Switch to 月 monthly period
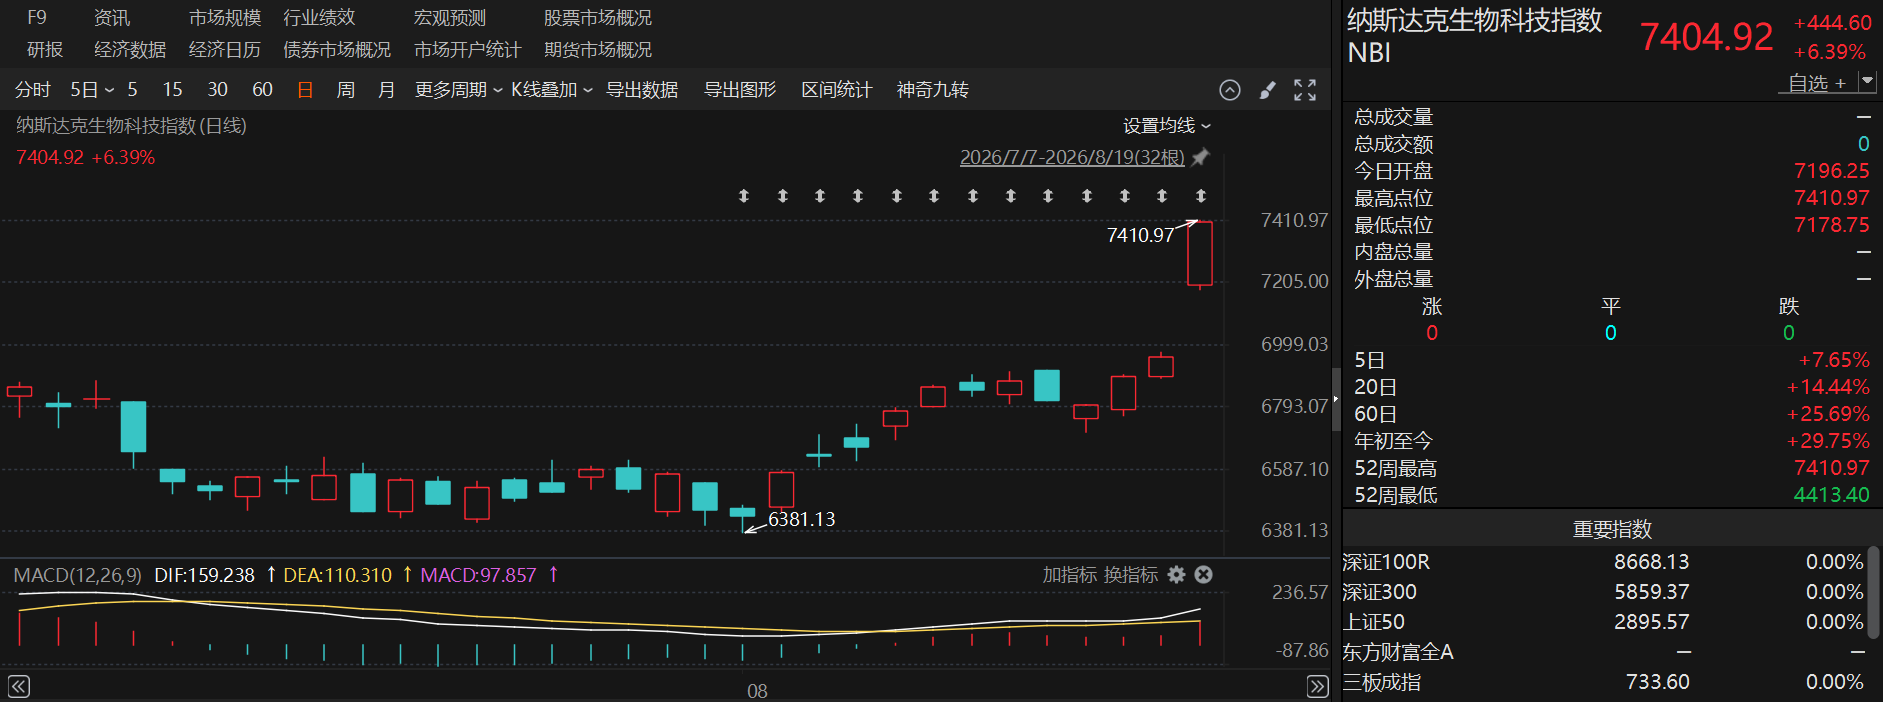 (x=387, y=90)
